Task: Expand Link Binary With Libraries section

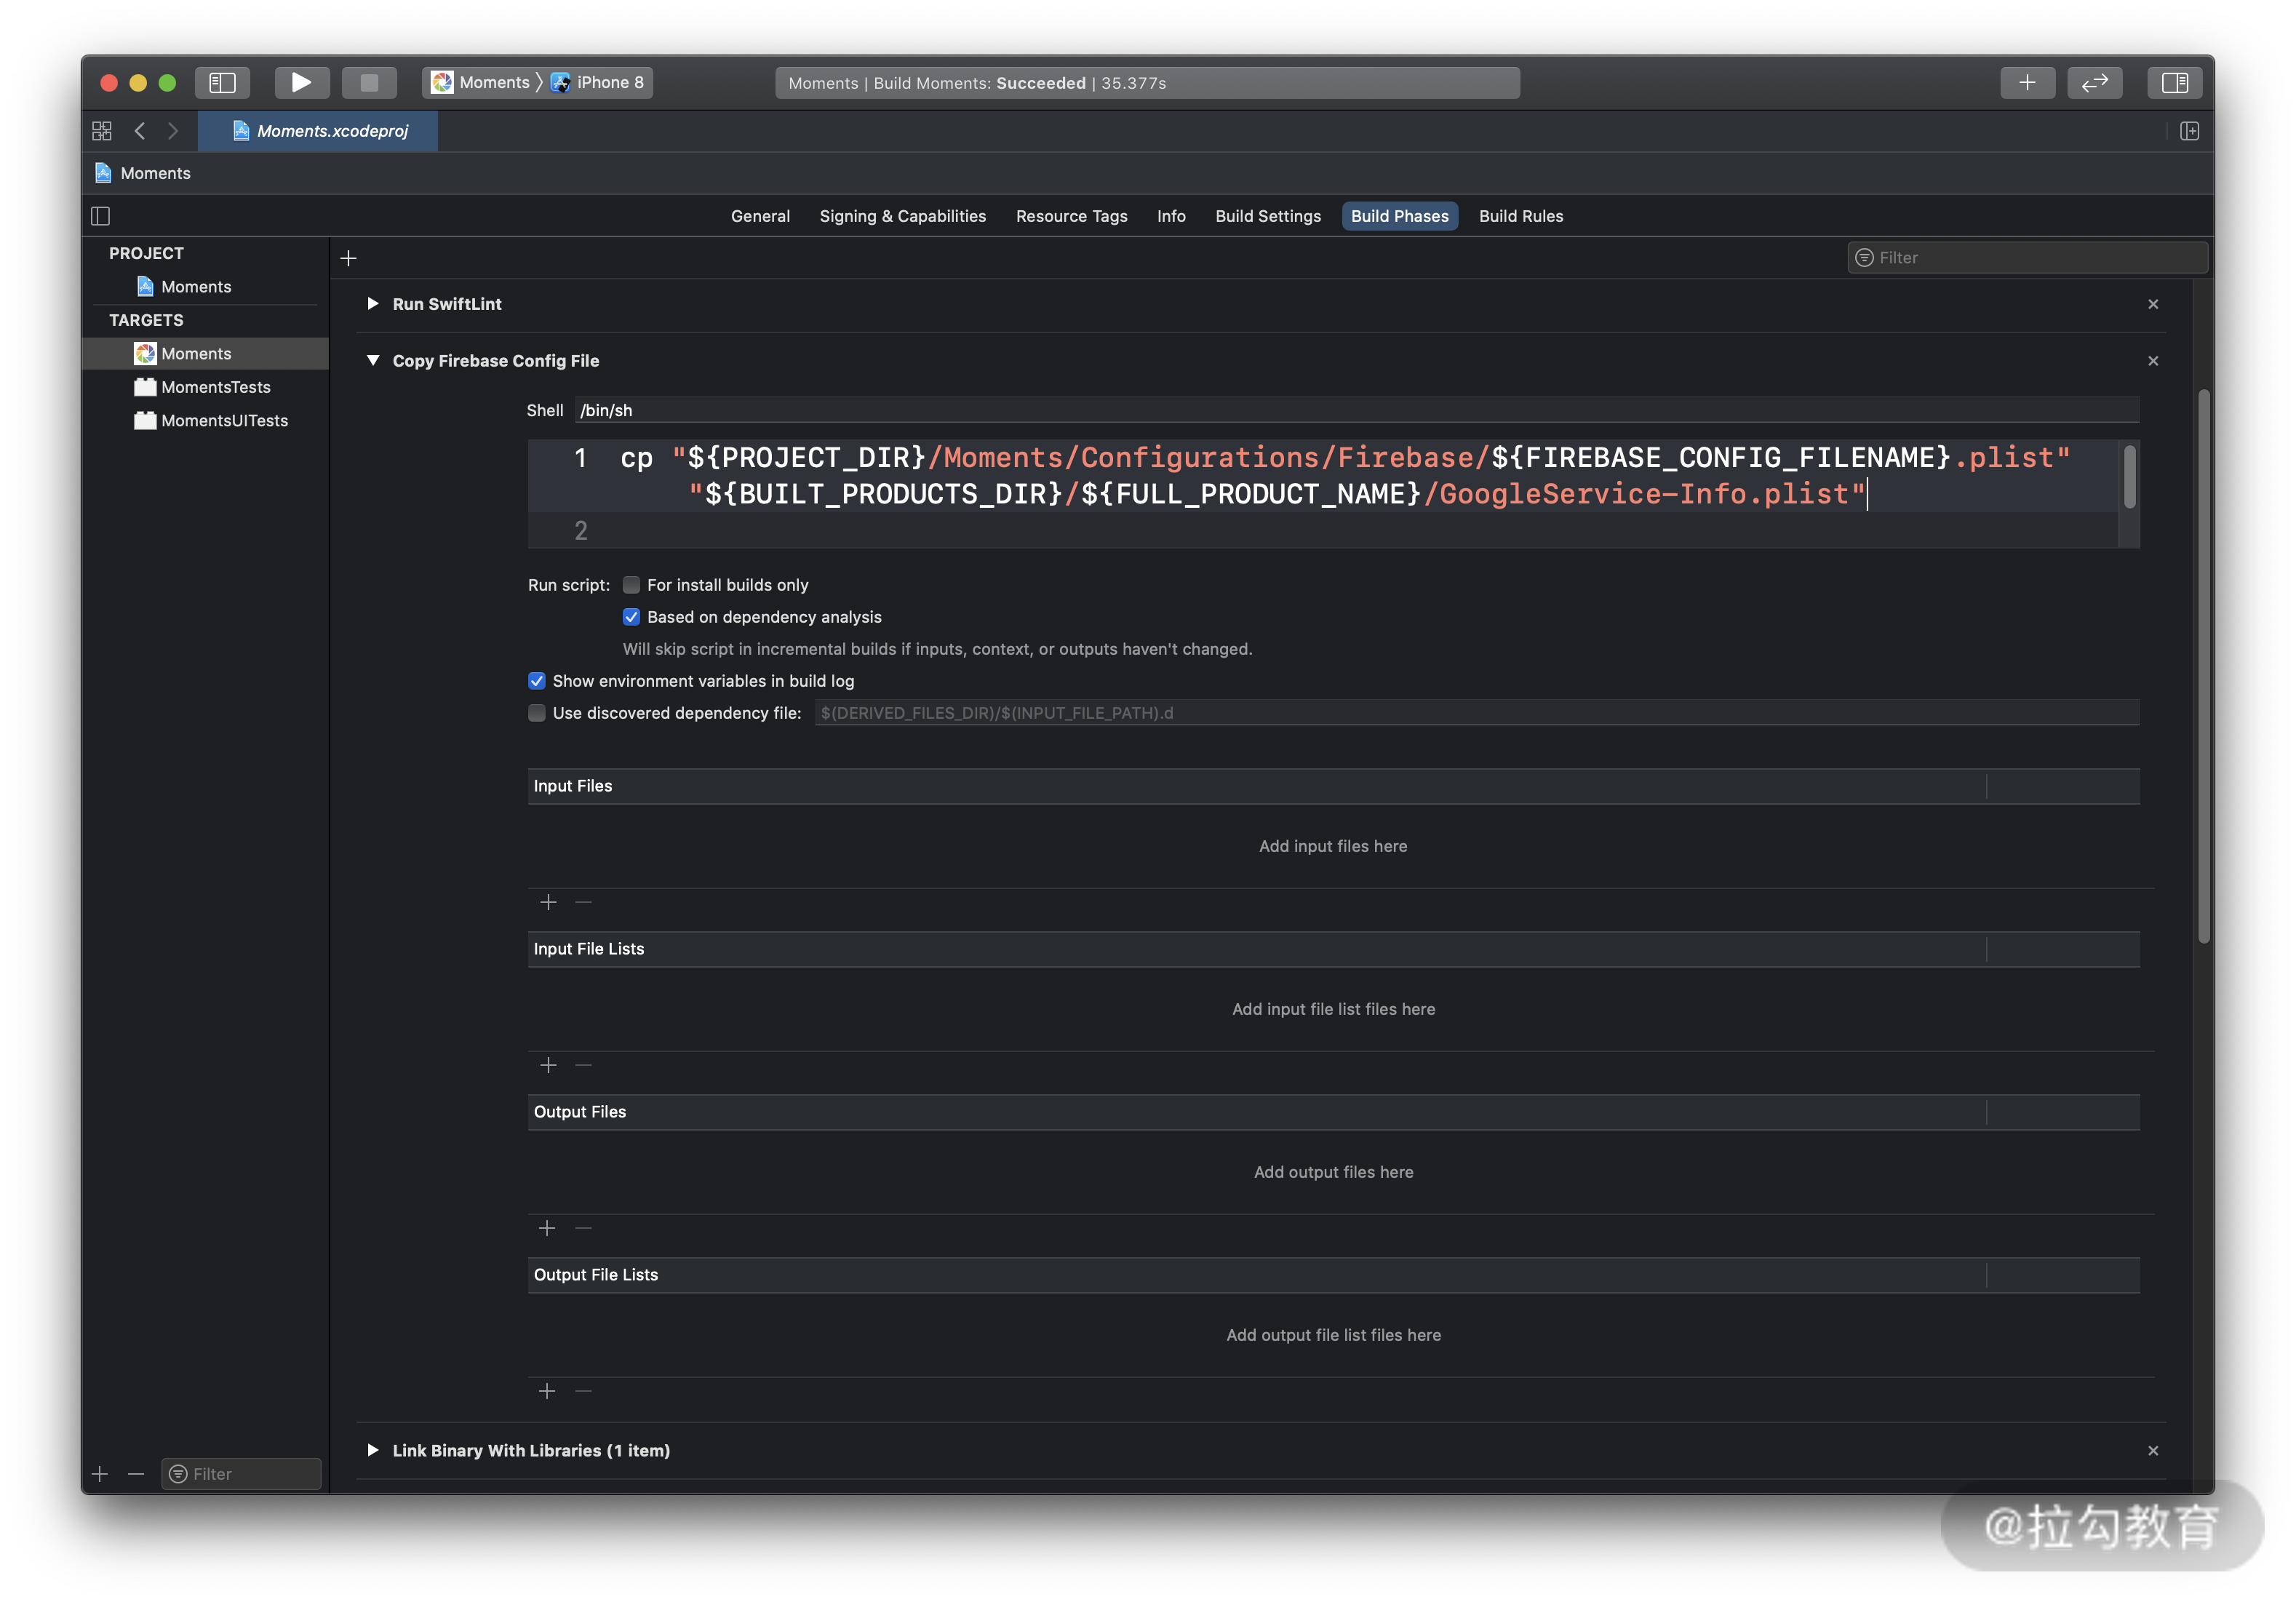Action: [x=372, y=1450]
